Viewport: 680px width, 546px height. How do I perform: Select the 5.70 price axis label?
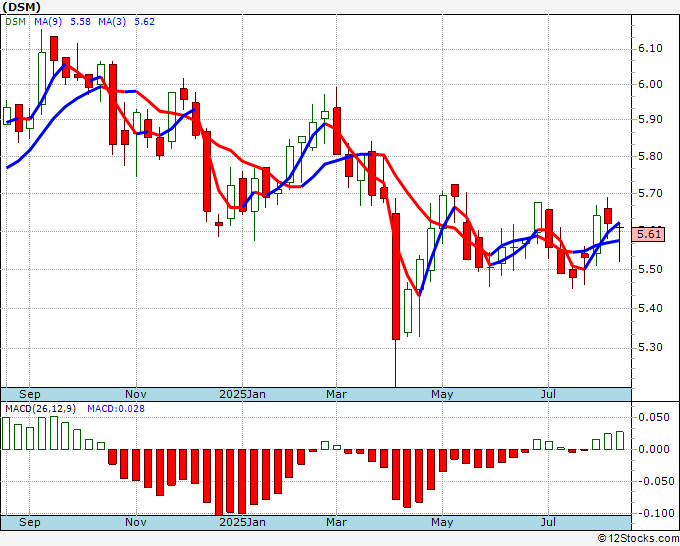(x=651, y=193)
